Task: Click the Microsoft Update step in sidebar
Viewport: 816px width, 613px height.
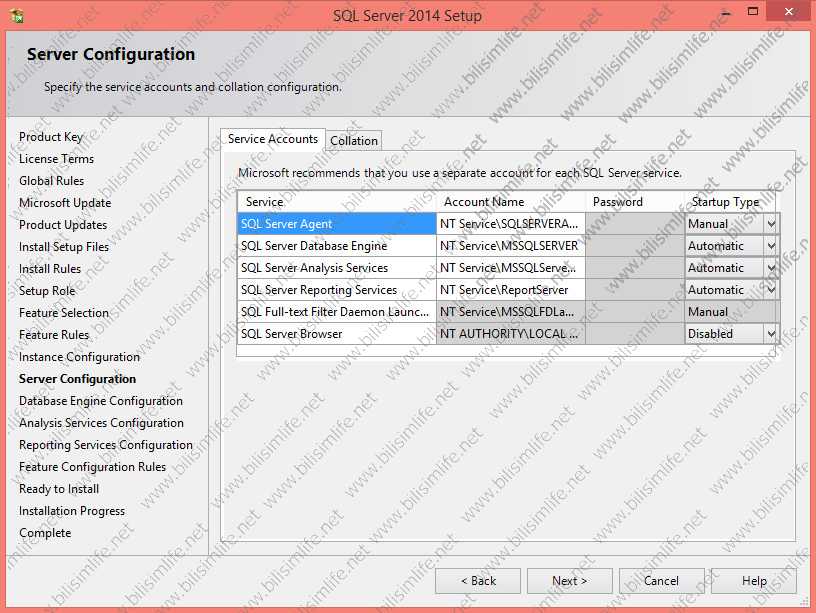Action: click(x=65, y=203)
